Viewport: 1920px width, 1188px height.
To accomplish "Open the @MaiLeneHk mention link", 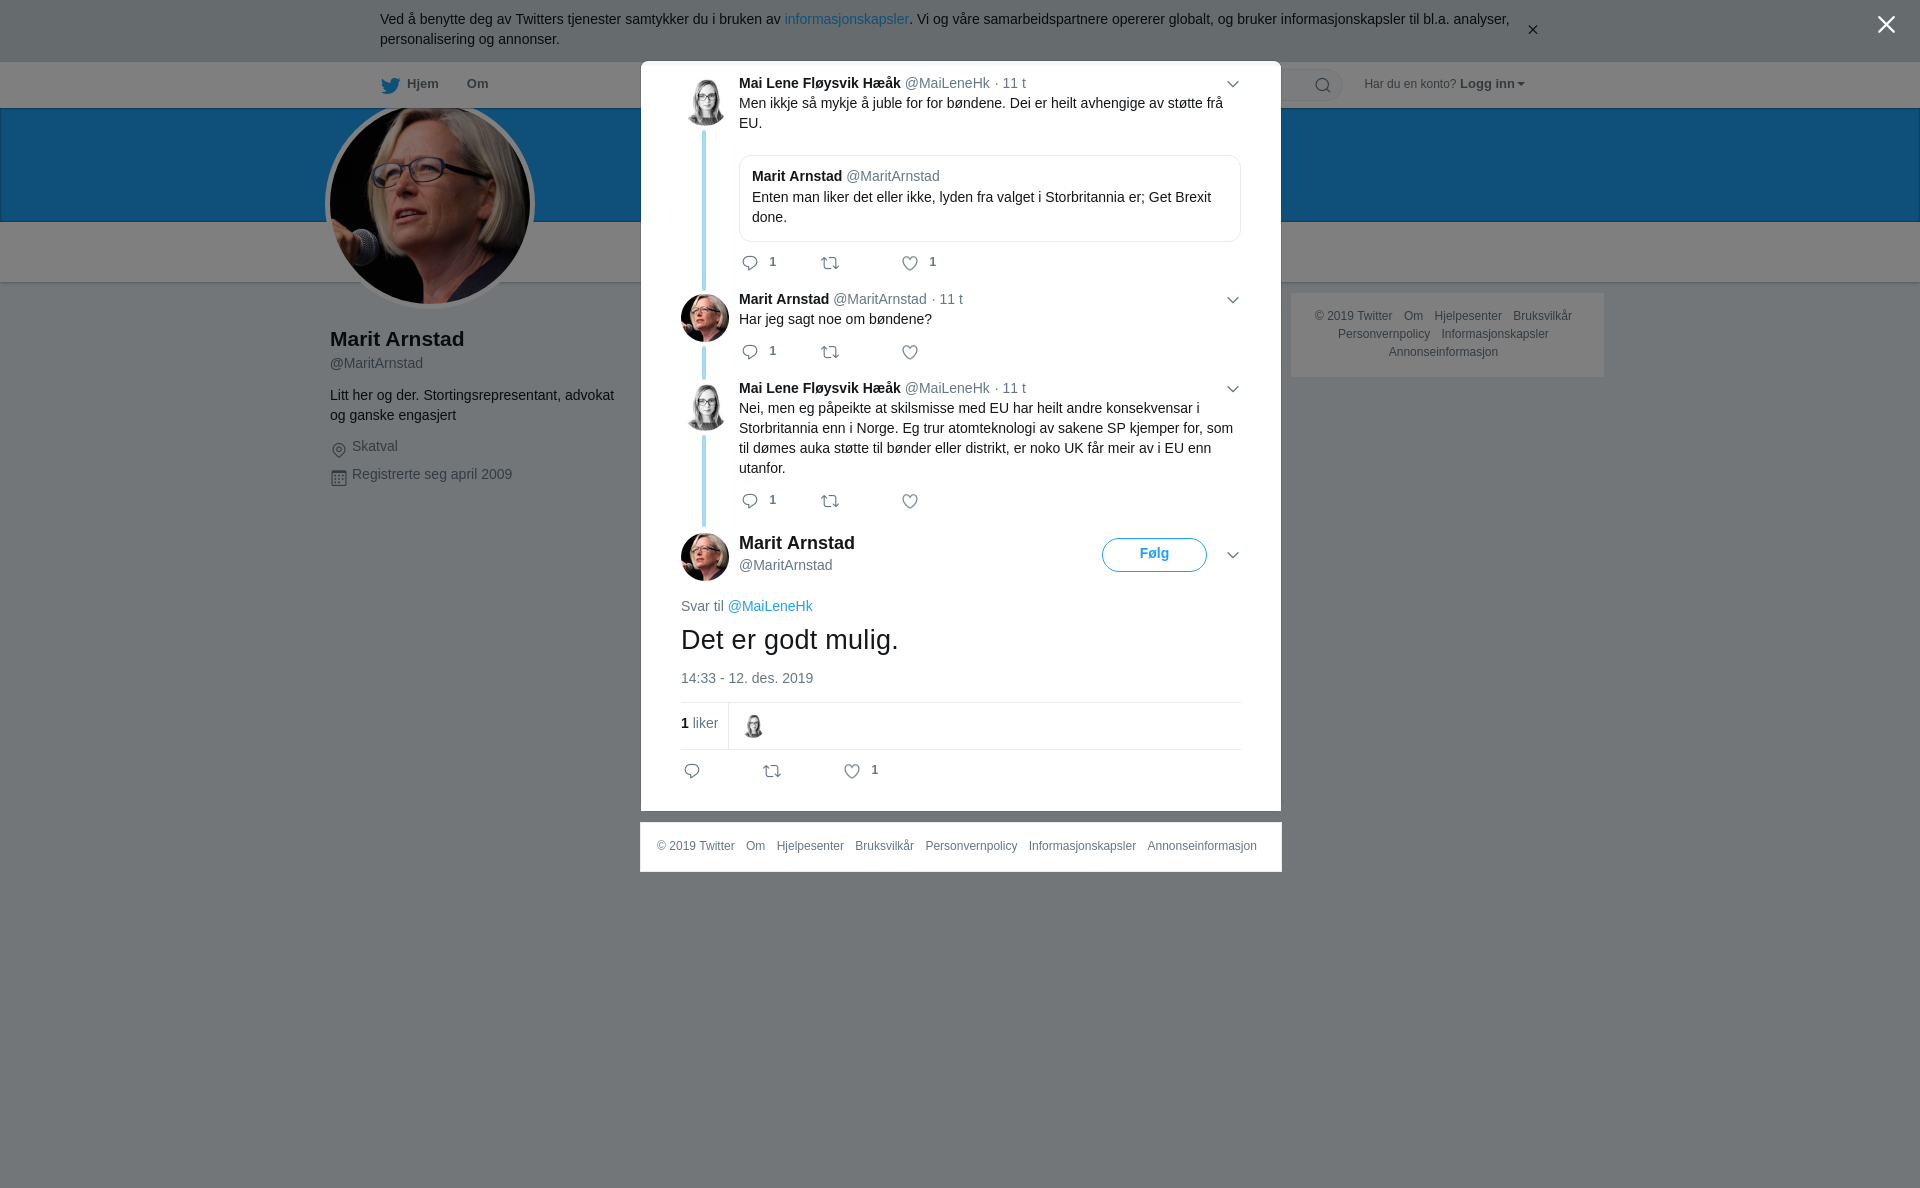I will (x=770, y=606).
